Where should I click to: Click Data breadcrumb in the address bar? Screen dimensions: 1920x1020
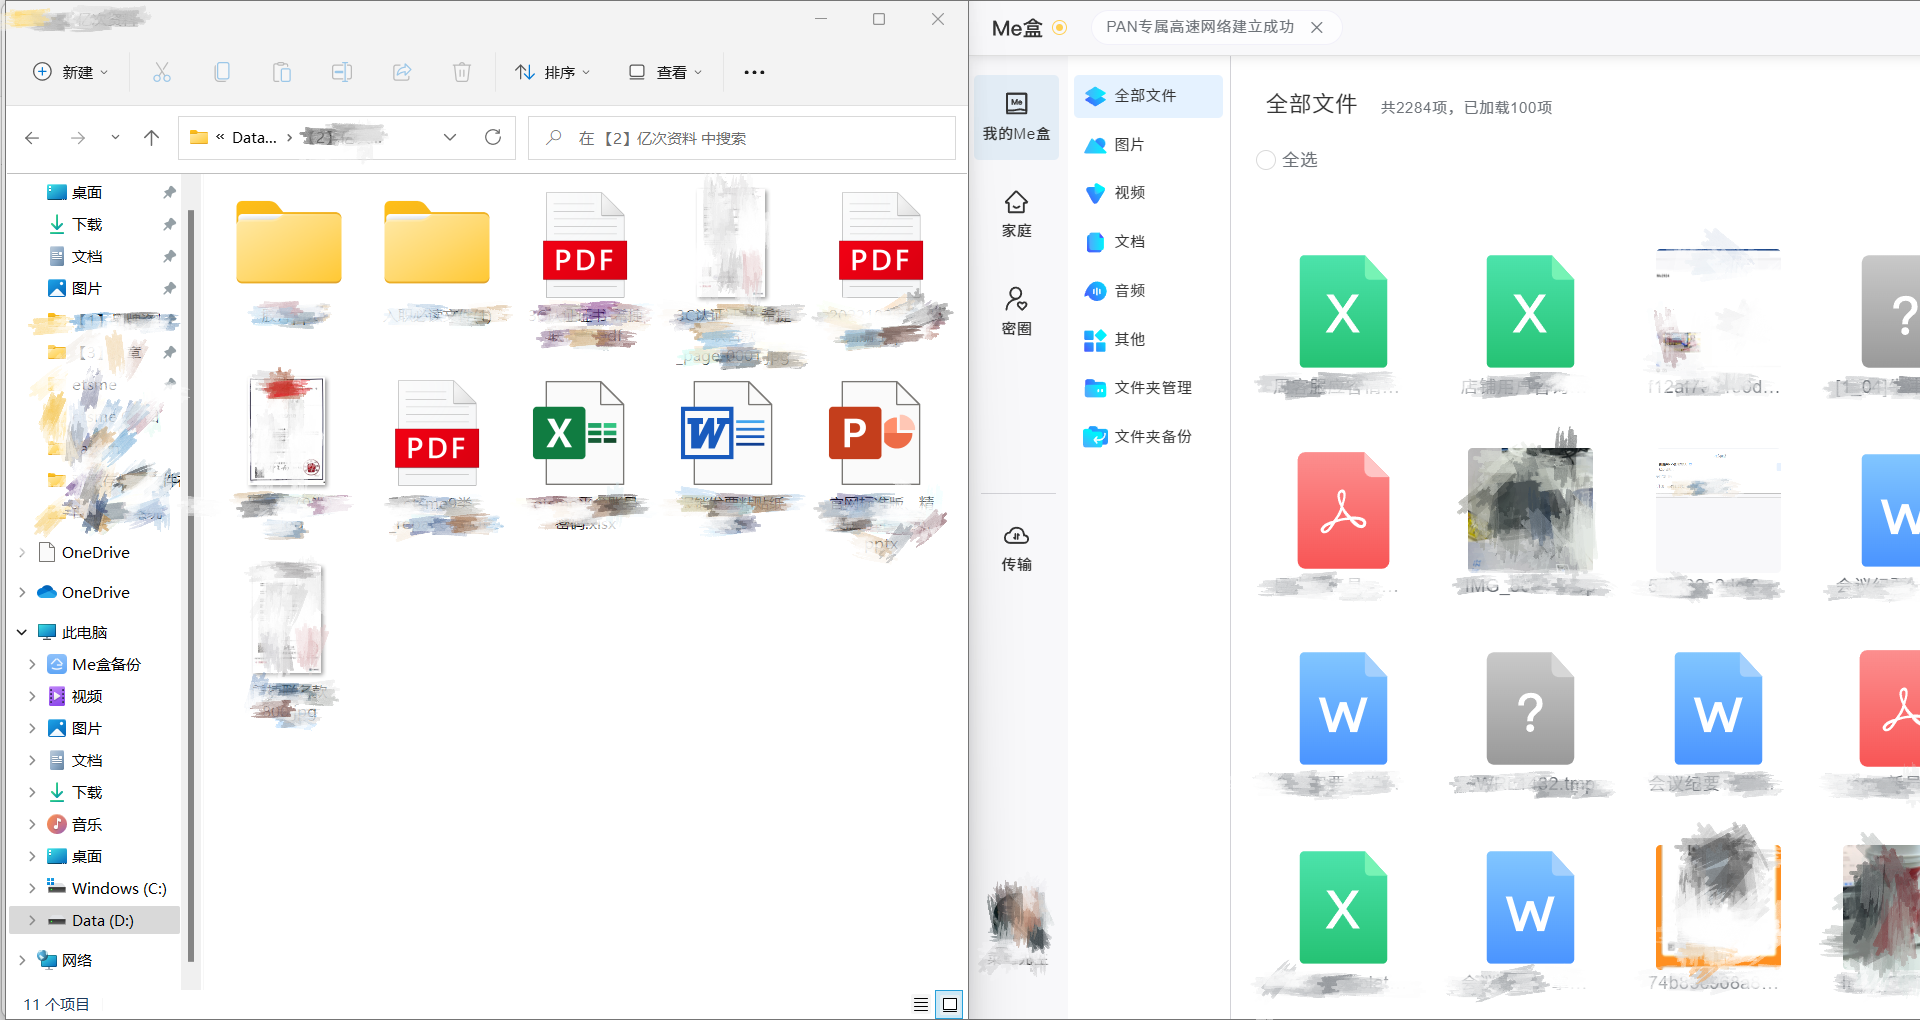254,138
